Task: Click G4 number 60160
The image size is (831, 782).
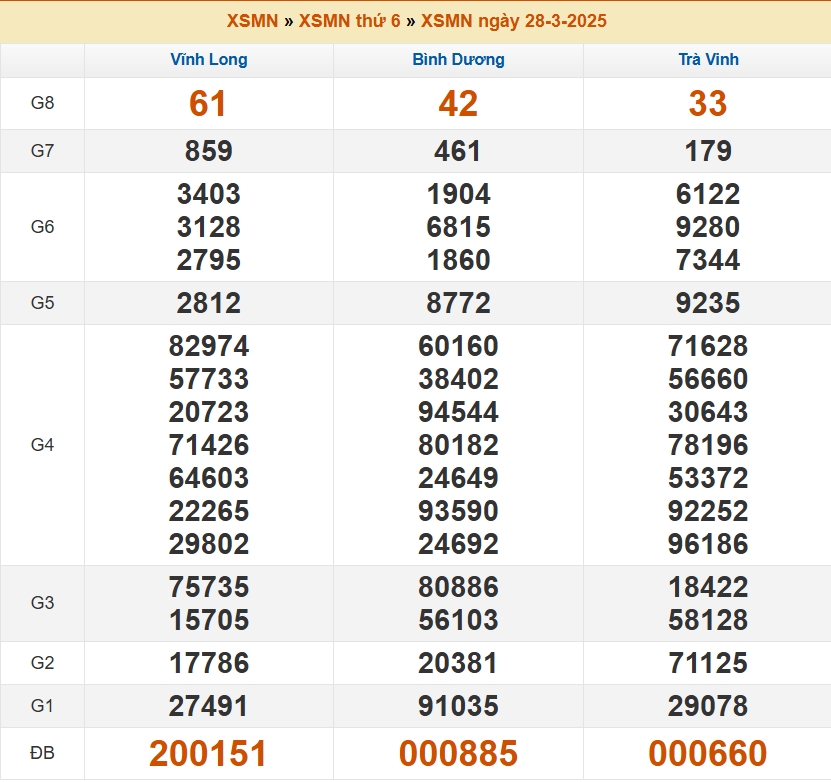Action: coord(458,346)
